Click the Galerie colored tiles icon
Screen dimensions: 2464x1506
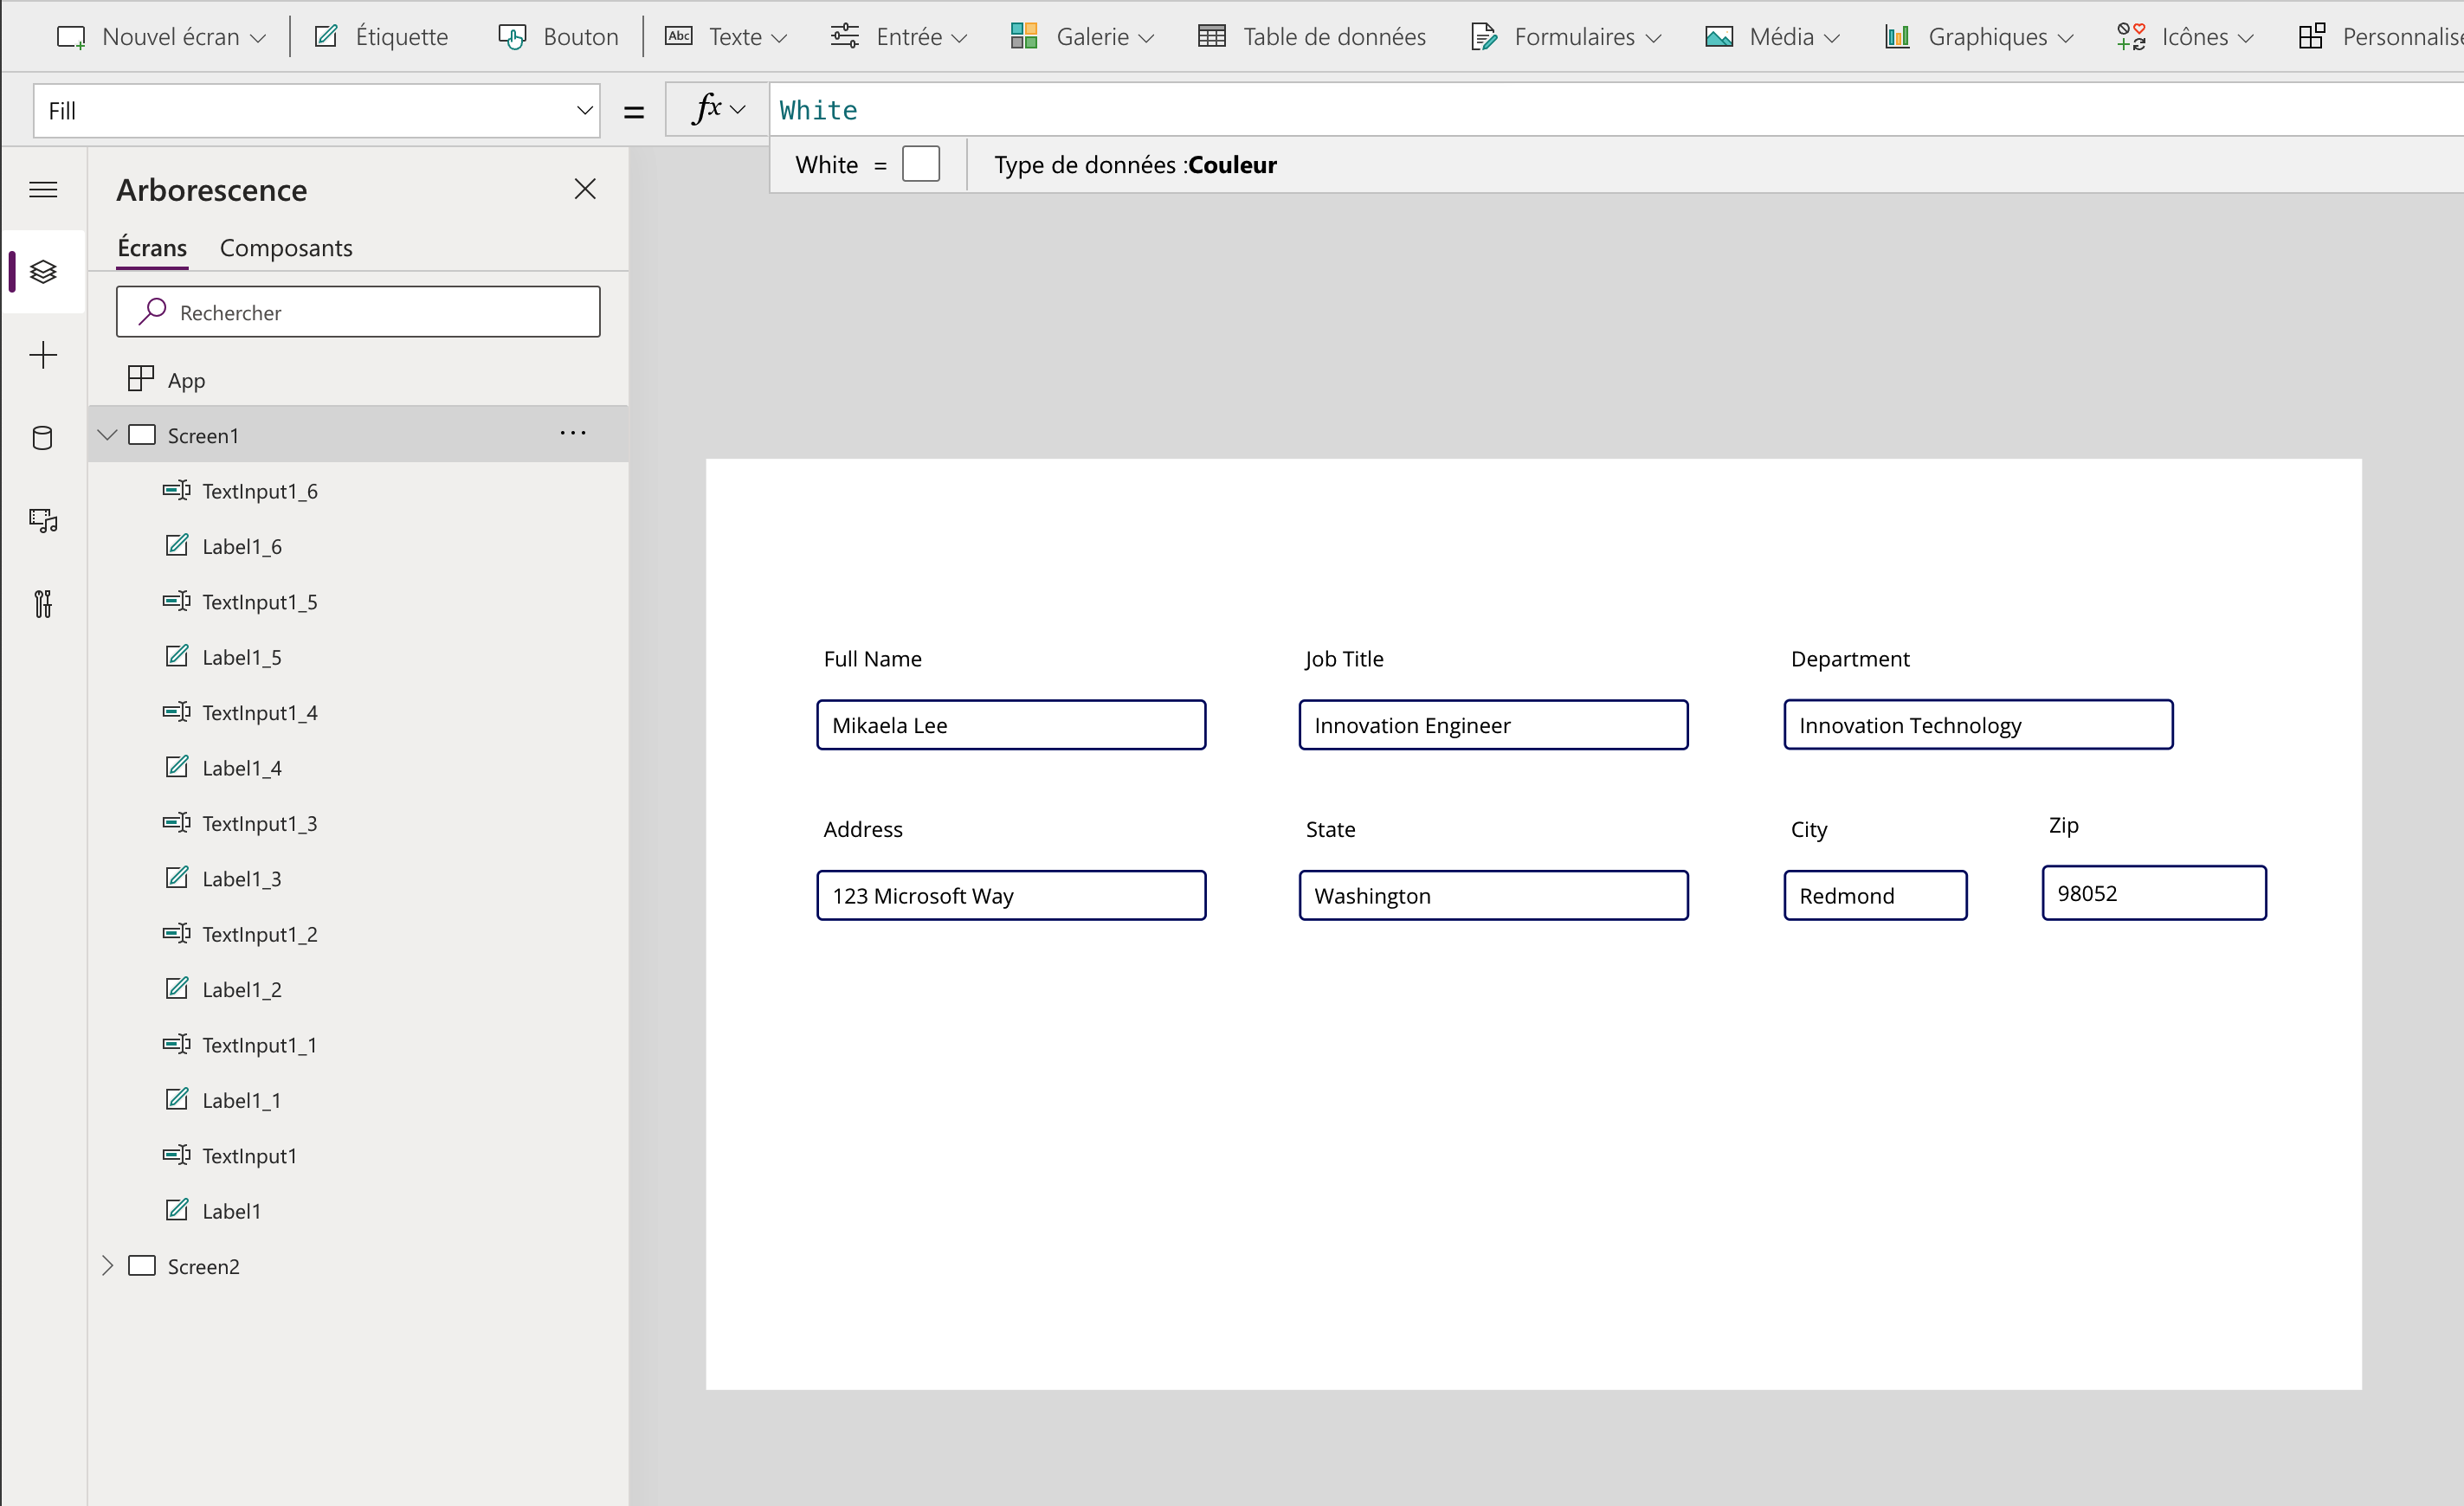click(x=1024, y=37)
